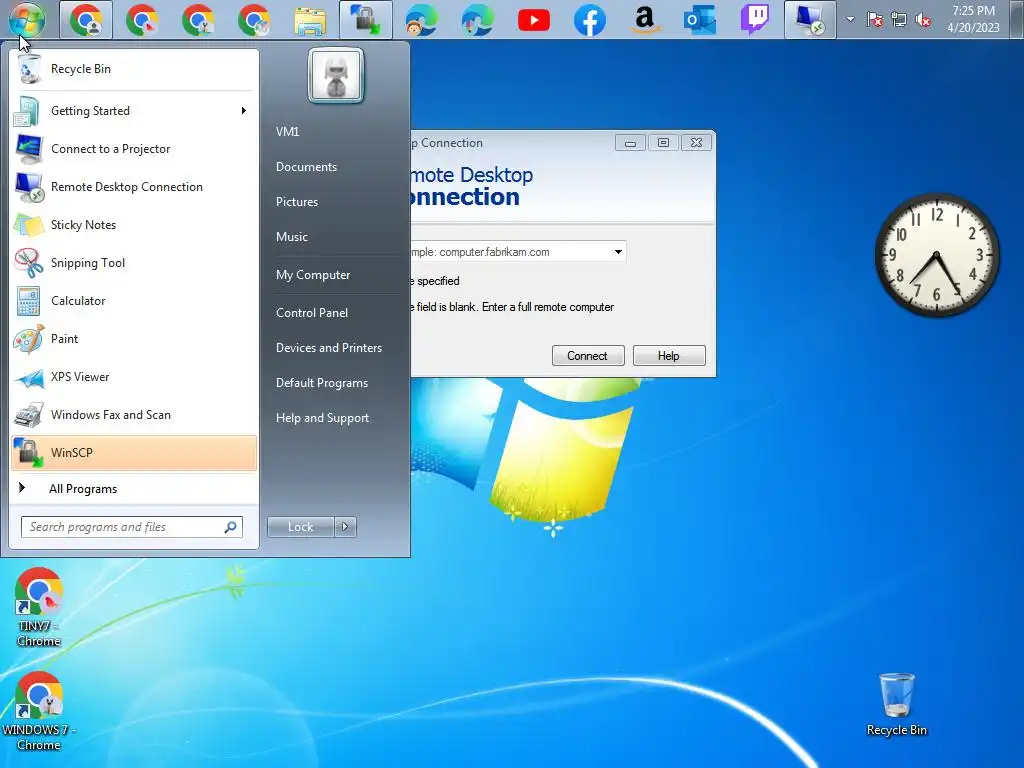Open Documents from Start menu
Viewport: 1024px width, 768px height.
tap(306, 167)
